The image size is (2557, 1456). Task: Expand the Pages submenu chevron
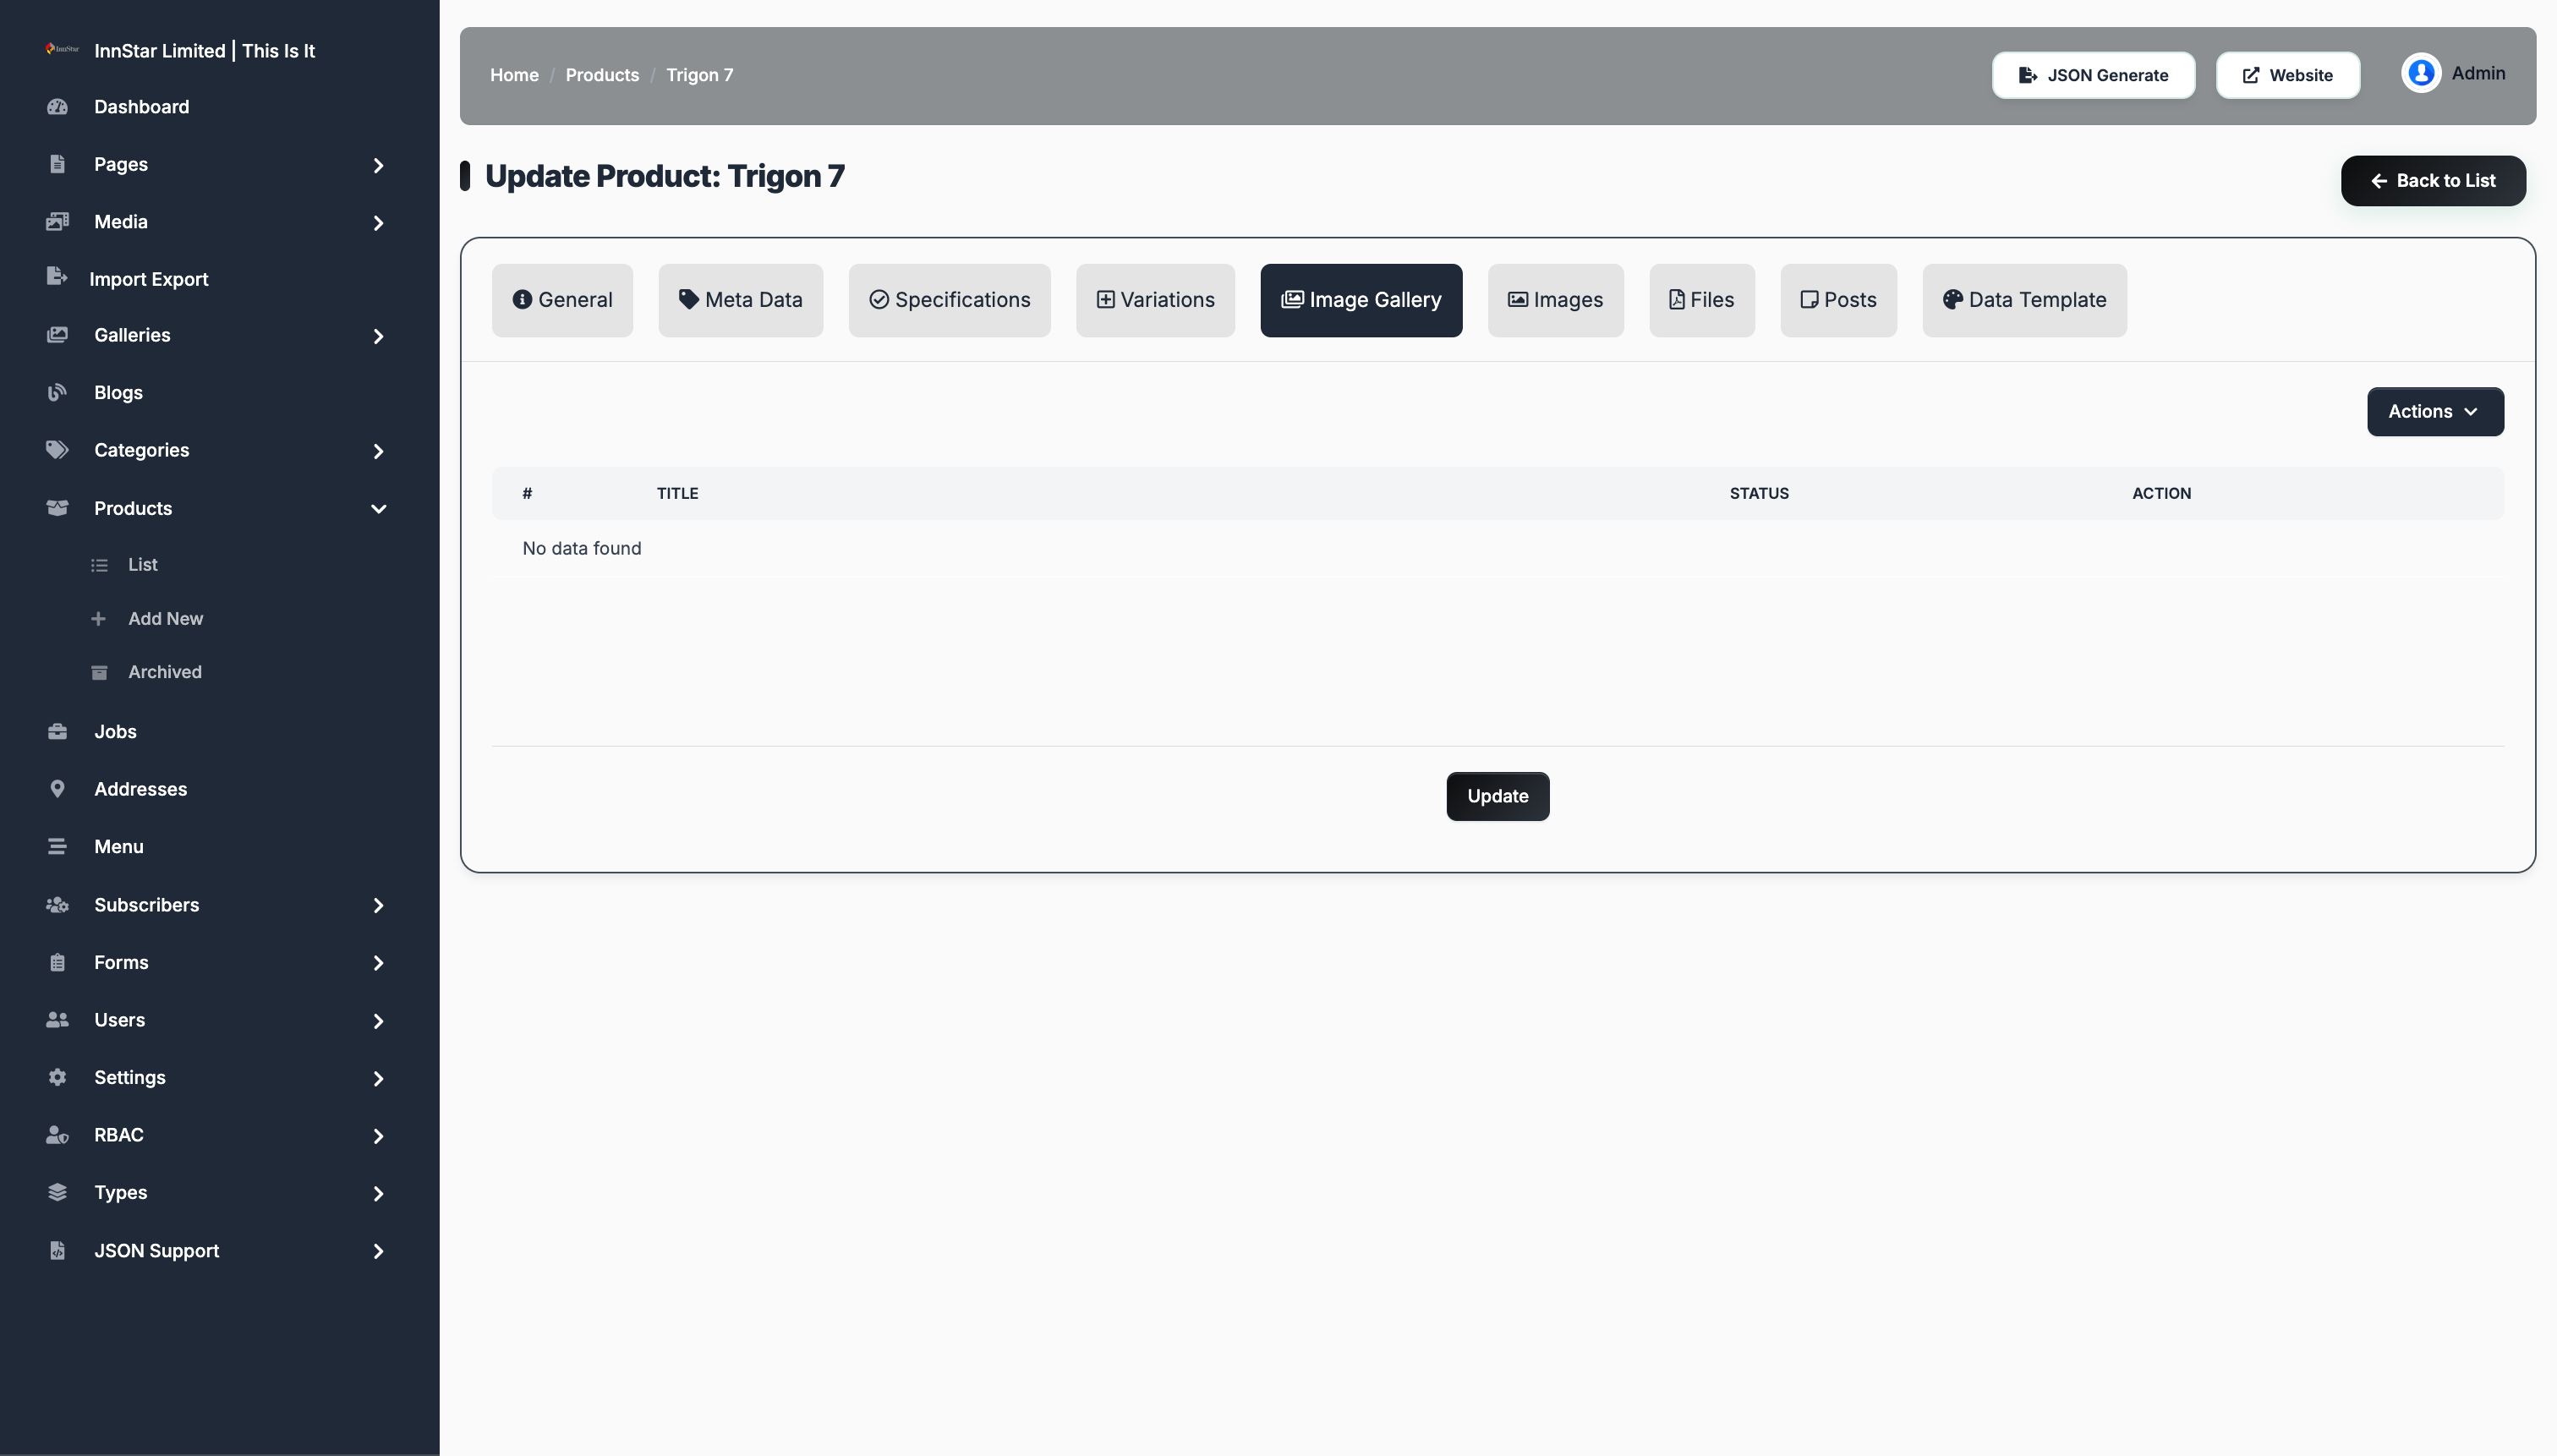(378, 165)
